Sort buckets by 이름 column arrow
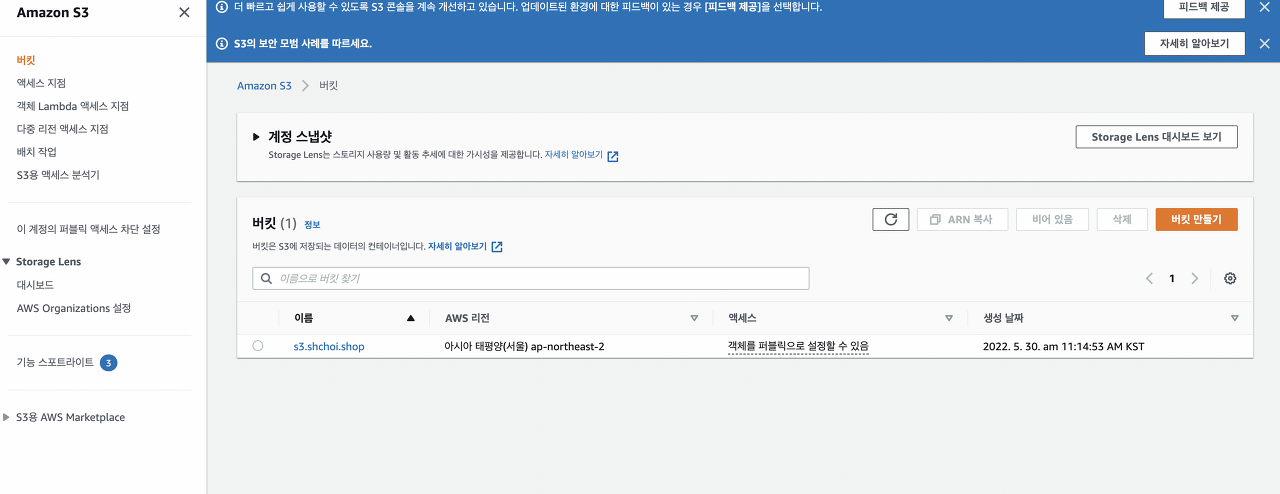Viewport: 1280px width, 494px height. tap(410, 318)
